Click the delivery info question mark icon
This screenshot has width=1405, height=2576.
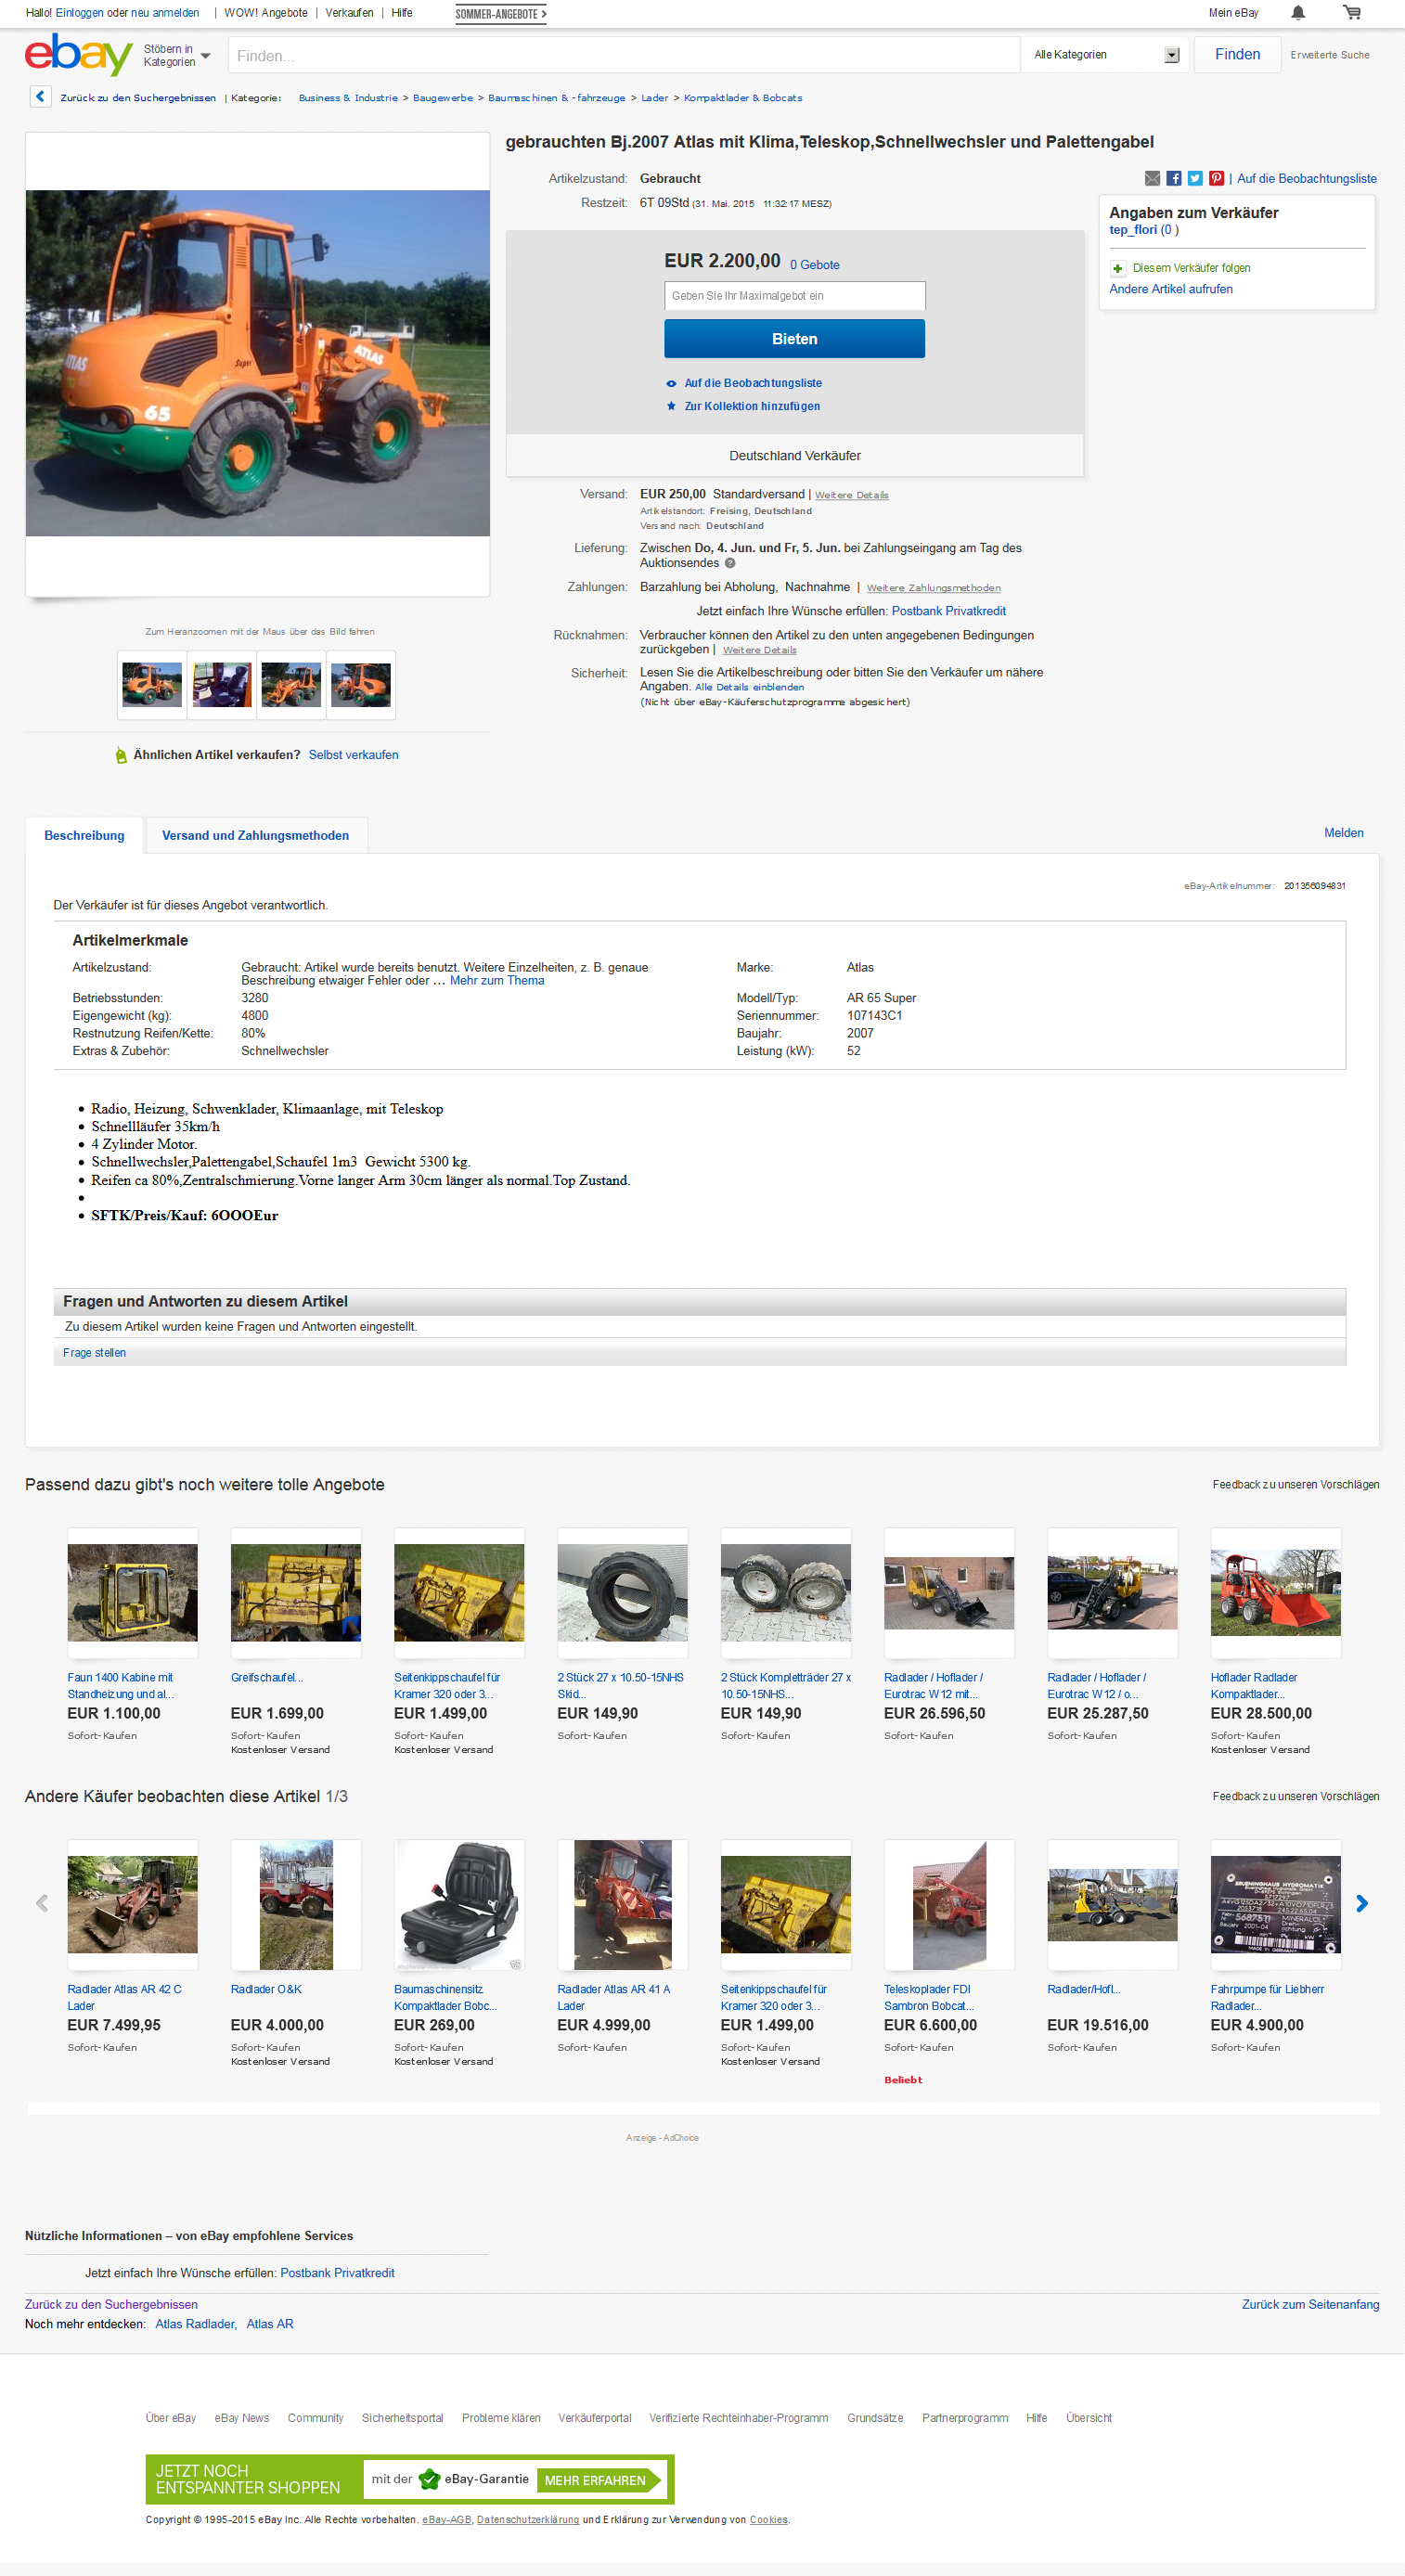tap(729, 564)
